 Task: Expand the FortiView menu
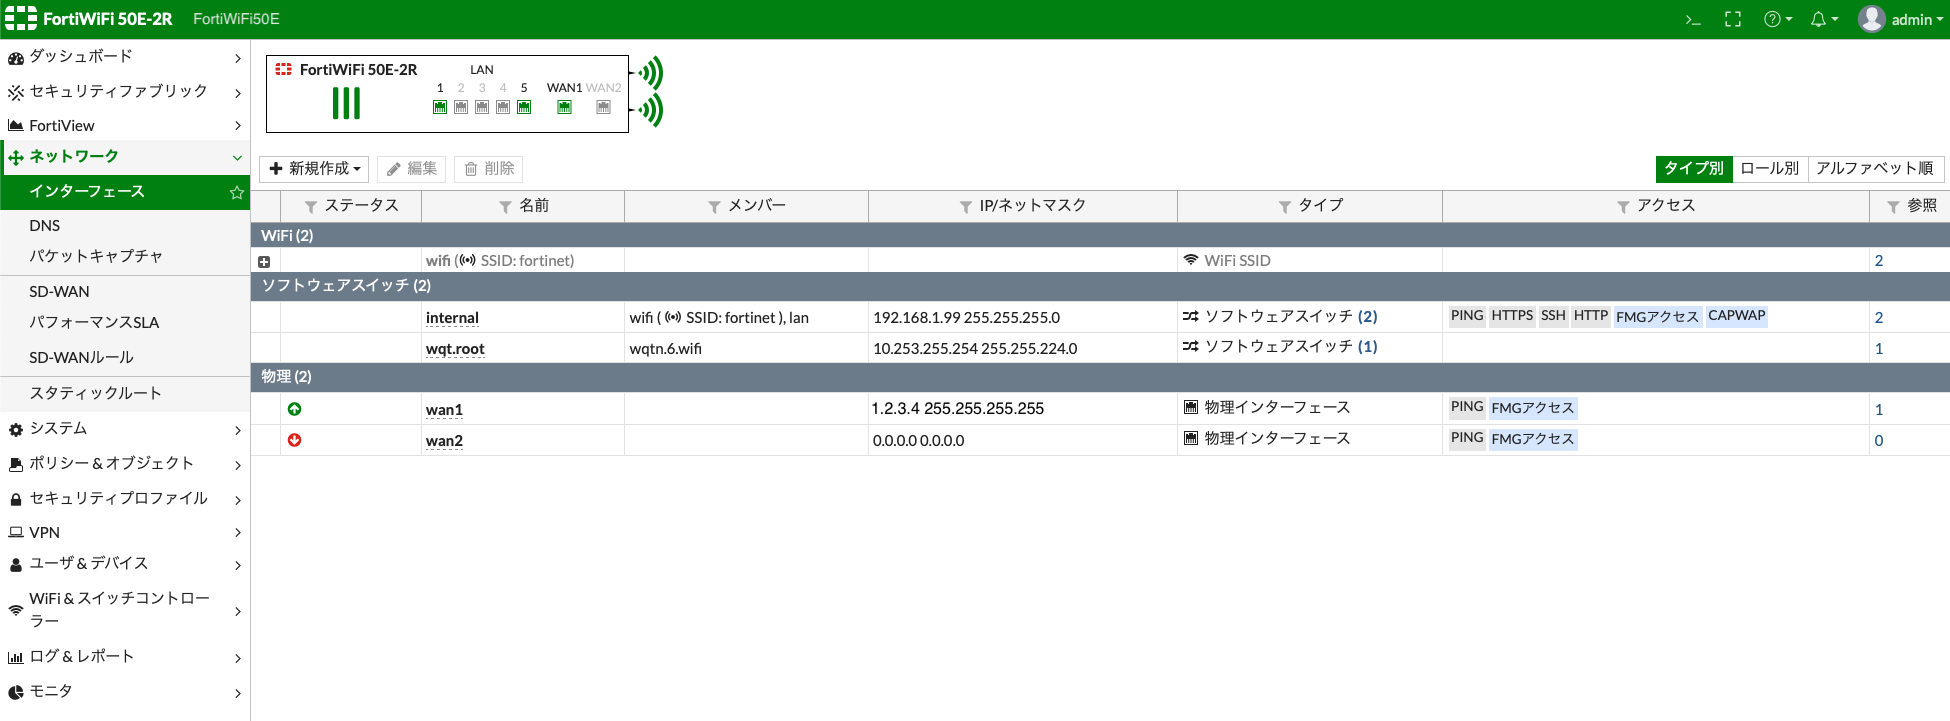(125, 126)
